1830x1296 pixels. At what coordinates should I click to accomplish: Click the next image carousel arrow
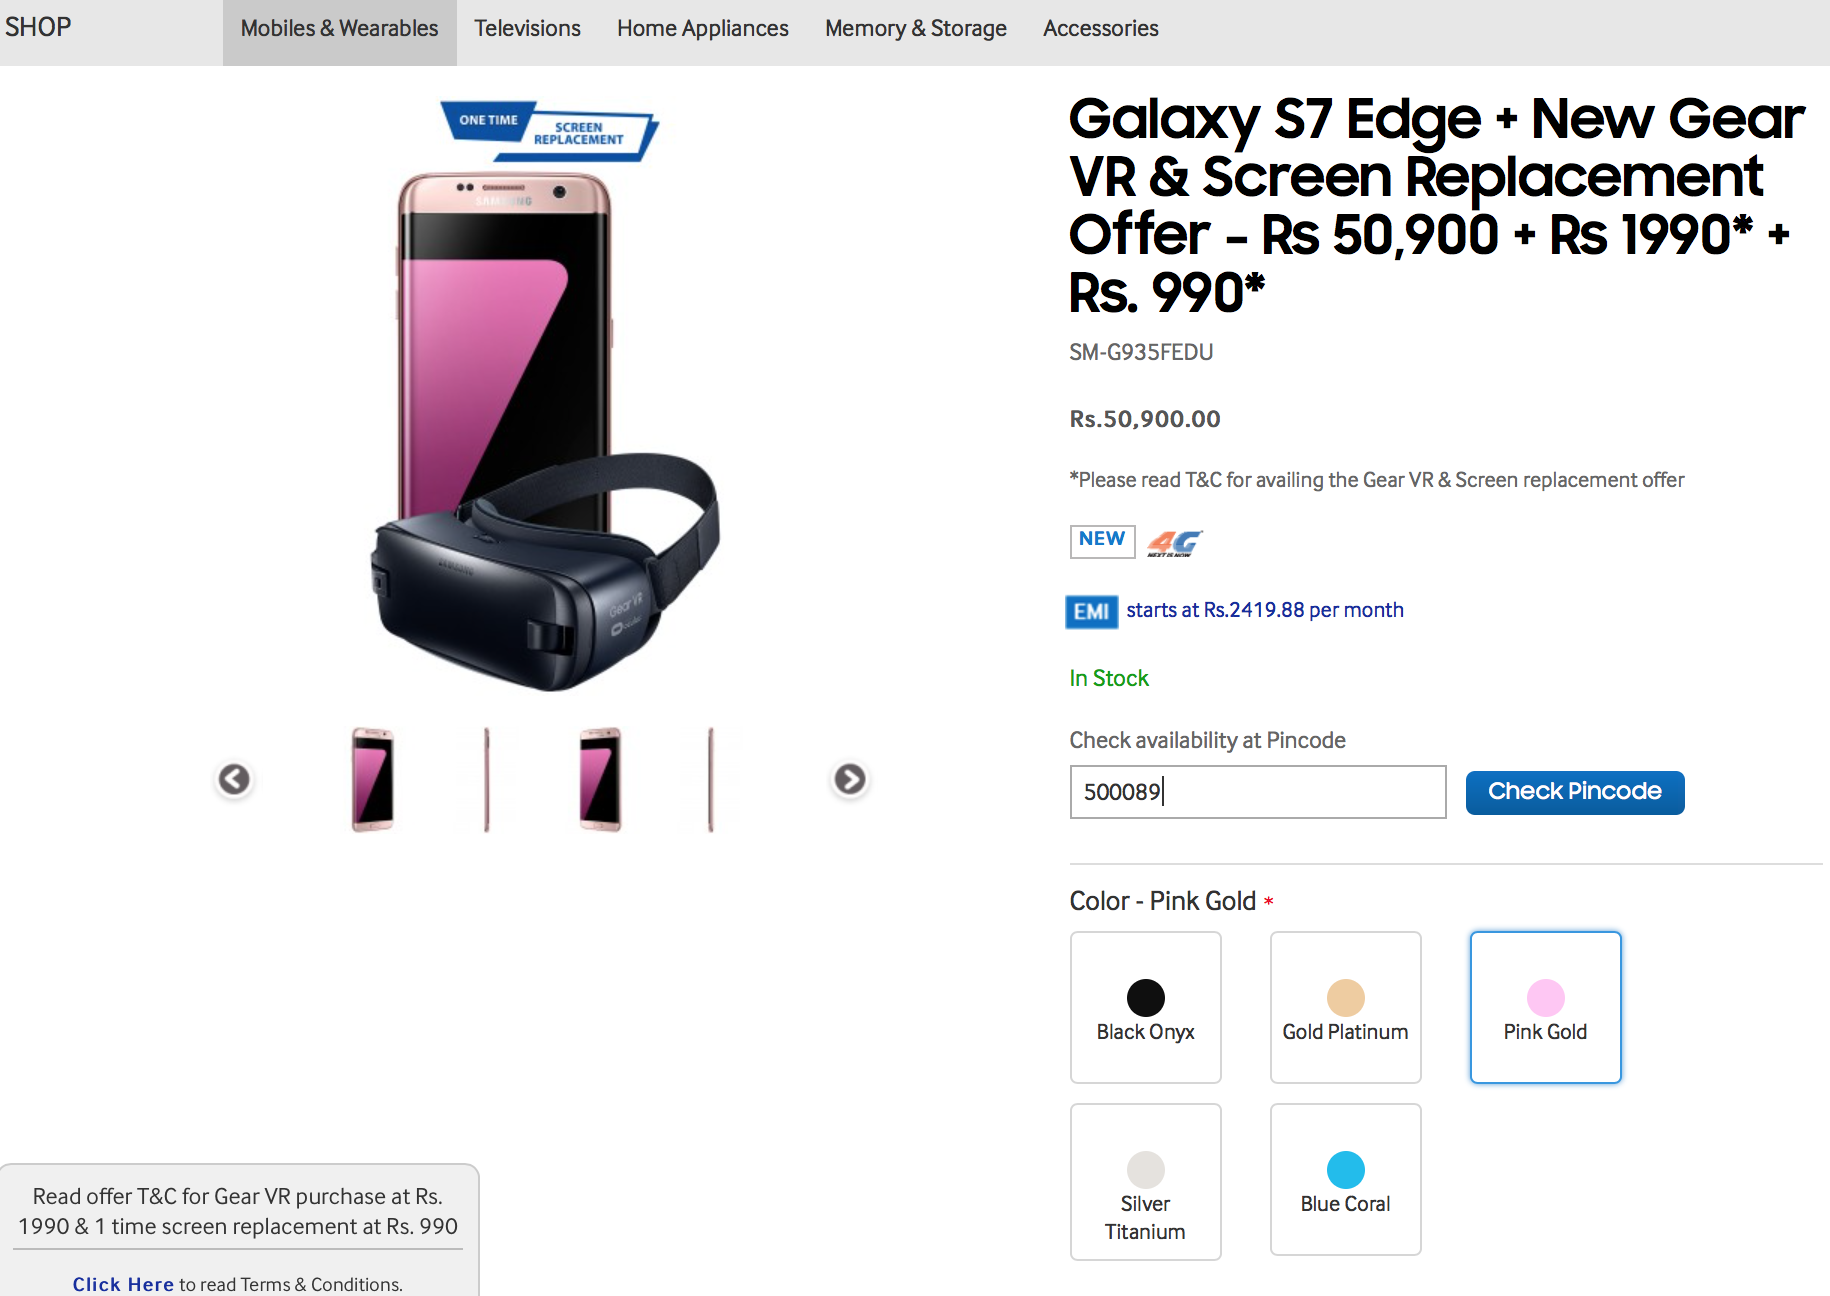pyautogui.click(x=850, y=779)
